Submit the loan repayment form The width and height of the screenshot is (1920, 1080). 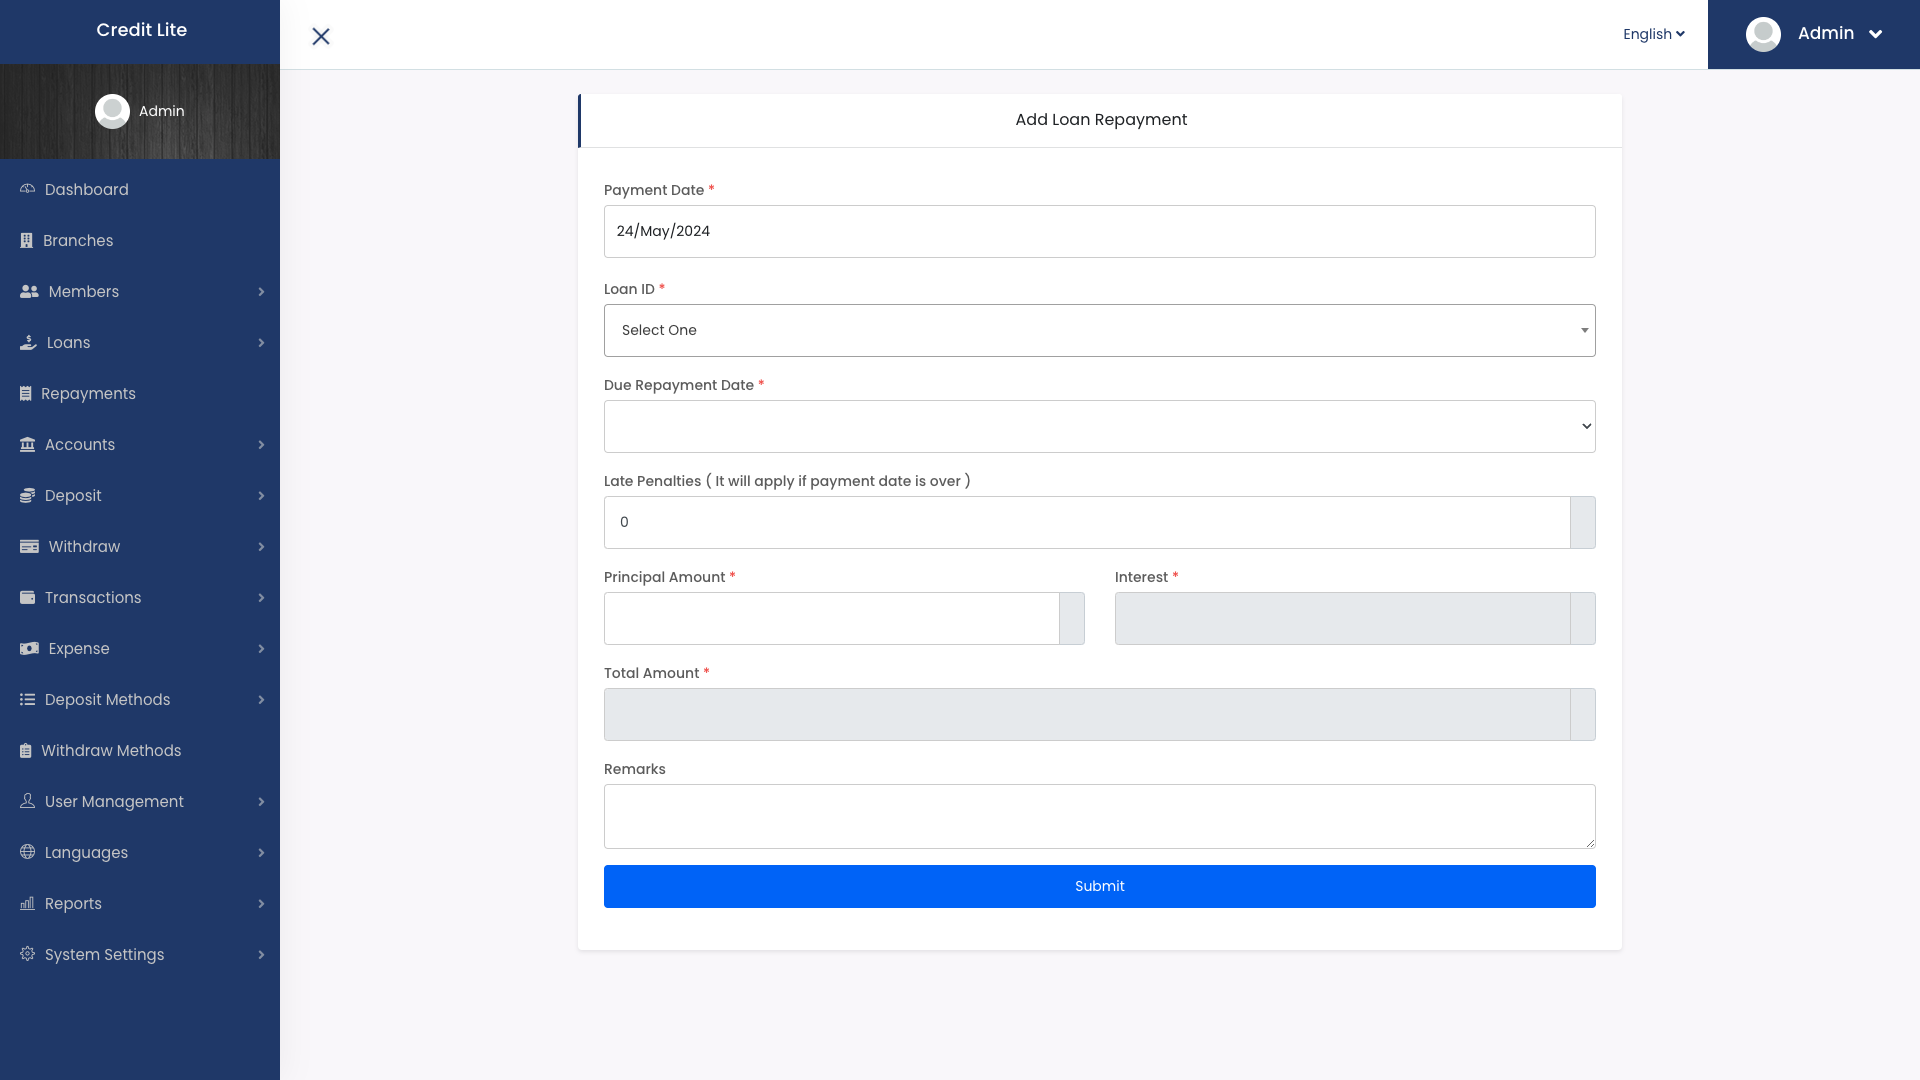tap(1099, 886)
